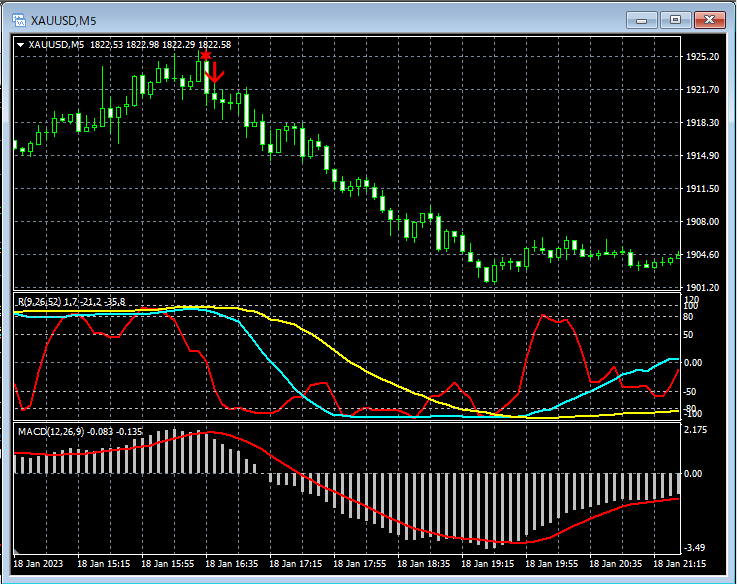Click the red down-arrow signal on chart
This screenshot has height=584, width=738.
(214, 73)
